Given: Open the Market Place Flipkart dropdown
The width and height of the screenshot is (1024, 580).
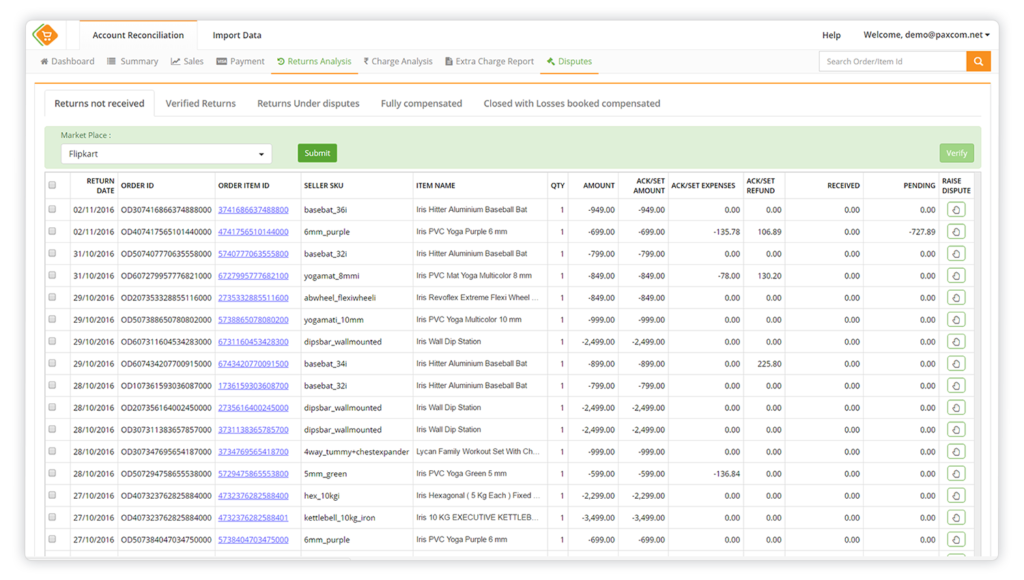Looking at the screenshot, I should click(x=165, y=153).
